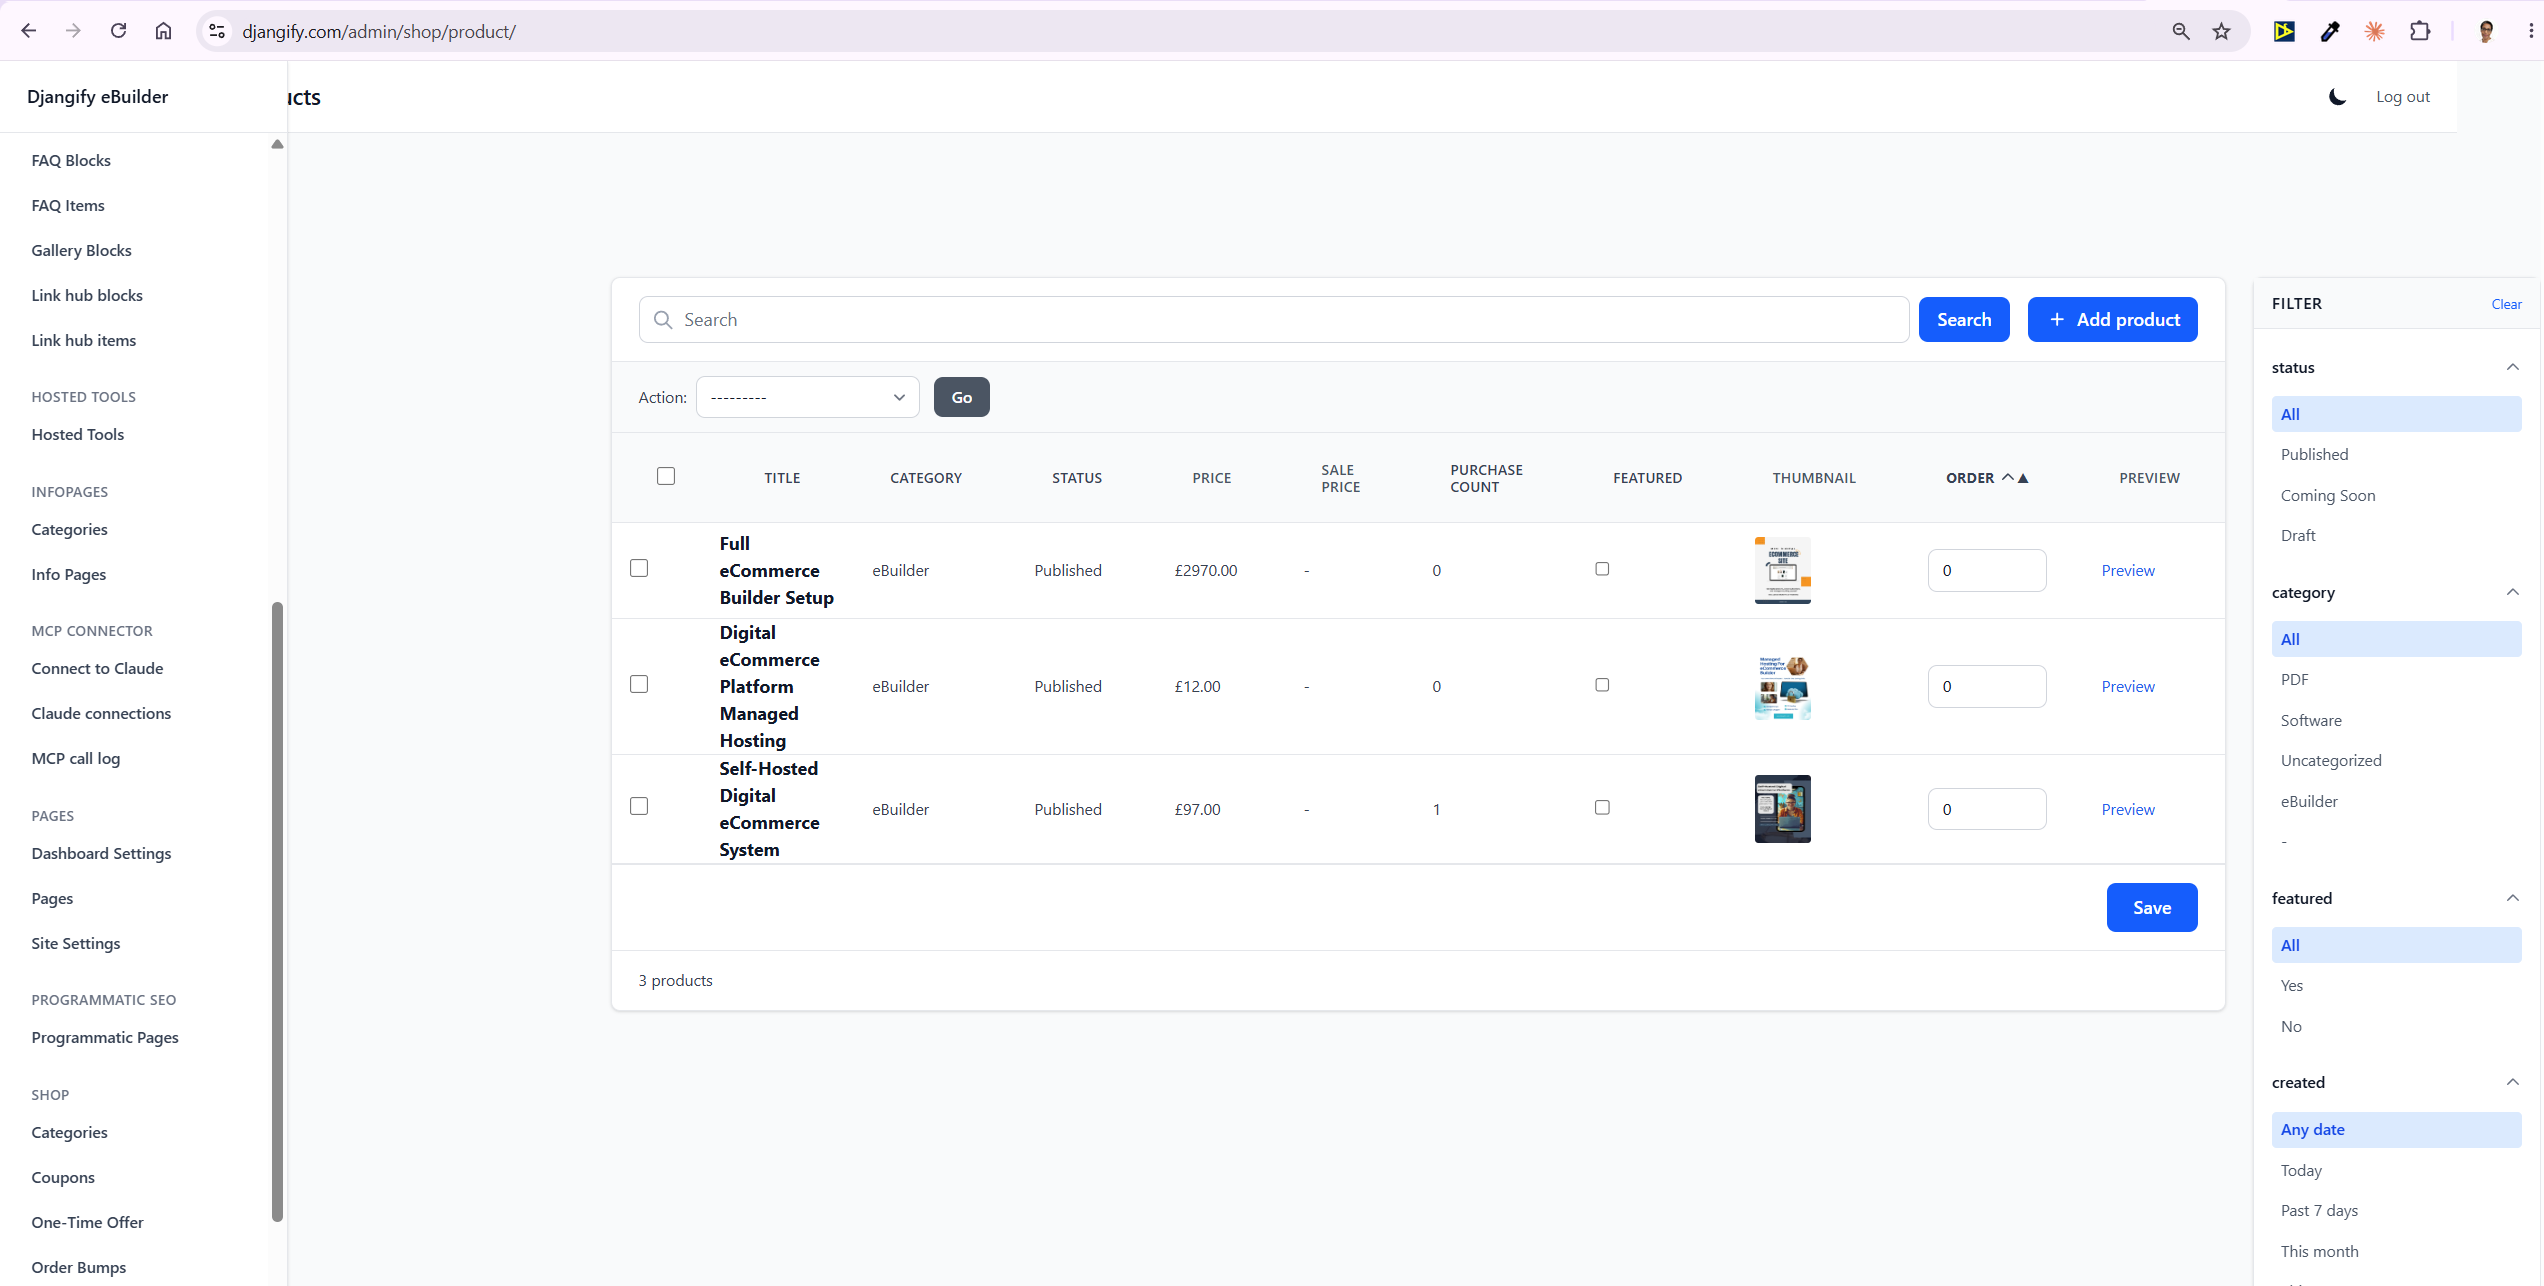Select the Digital eCommerce Platform Managed Hosting row checkbox
This screenshot has height=1286, width=2544.
[x=639, y=684]
